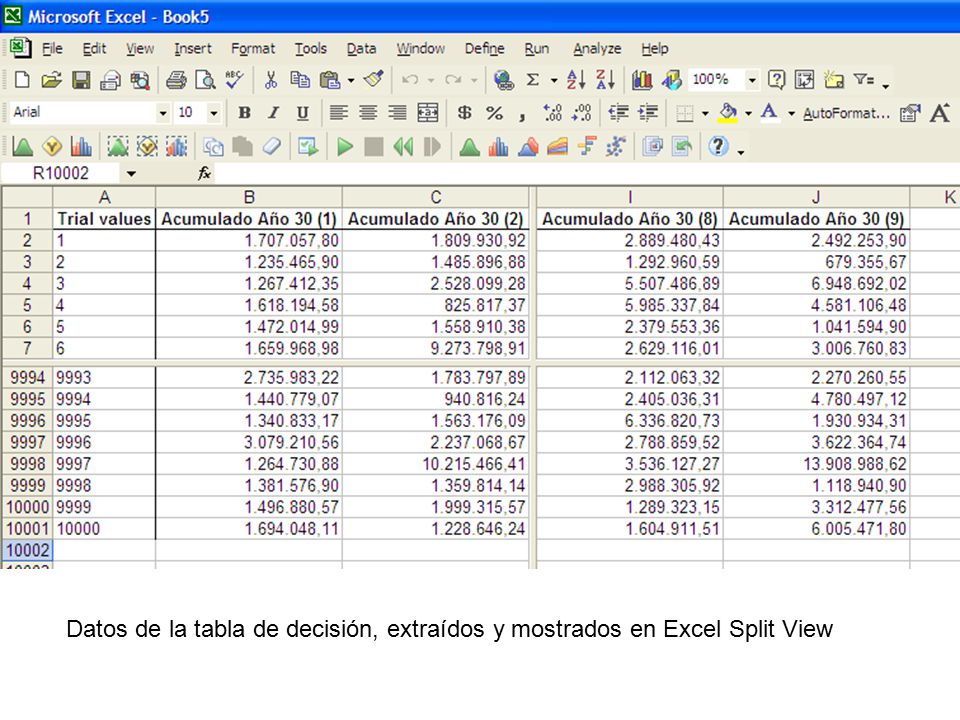The height and width of the screenshot is (720, 960).
Task: Open the Borders dropdown arrow
Action: 705,113
